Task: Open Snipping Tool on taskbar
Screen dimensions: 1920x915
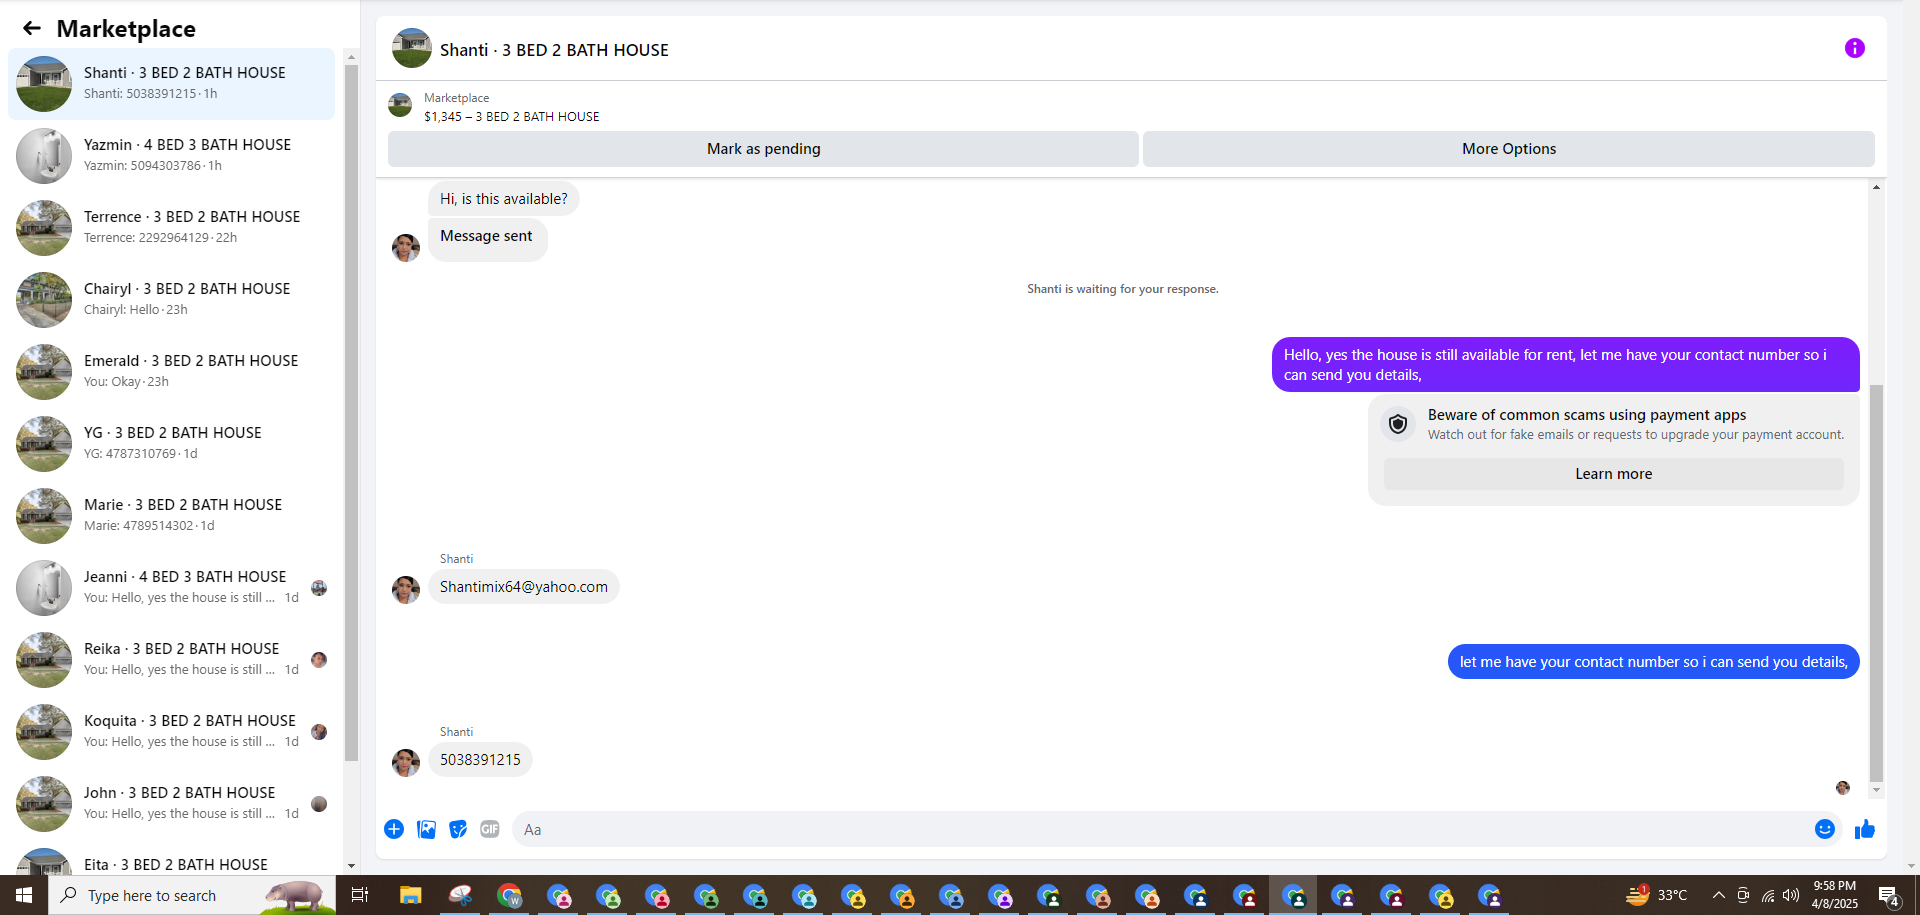Action: (460, 895)
